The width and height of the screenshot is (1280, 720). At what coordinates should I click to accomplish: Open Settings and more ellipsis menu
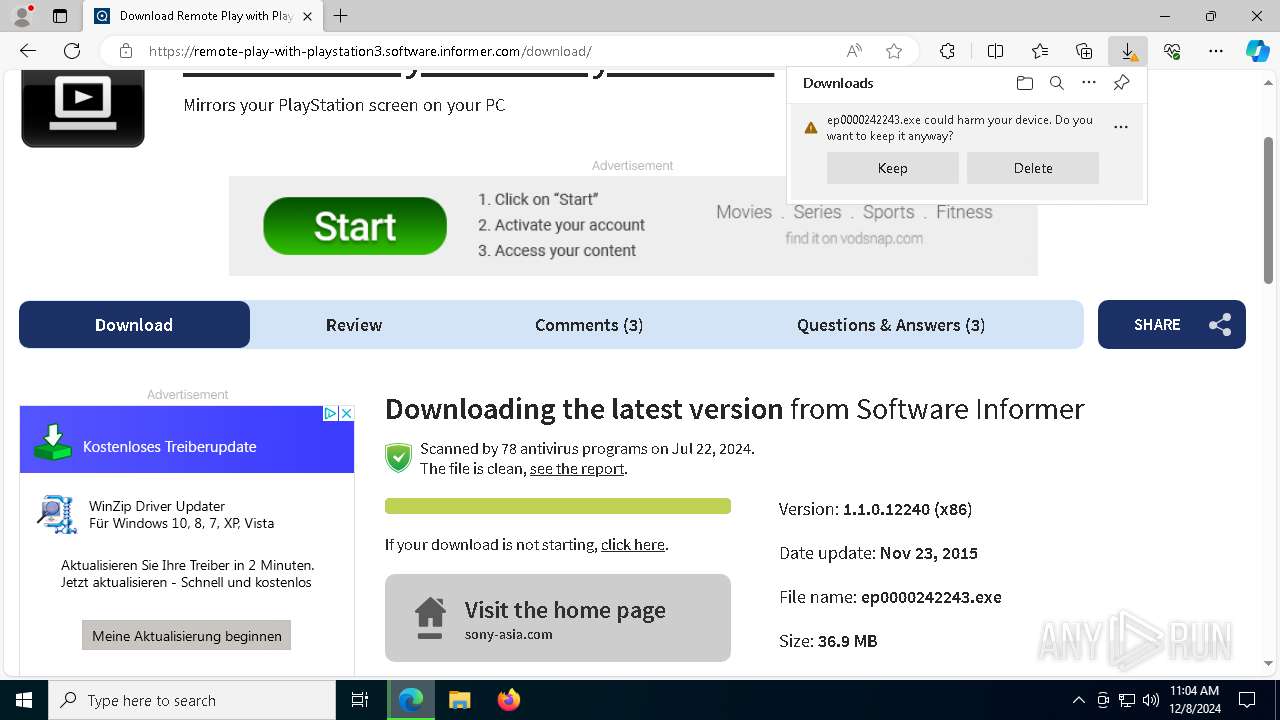coord(1216,51)
